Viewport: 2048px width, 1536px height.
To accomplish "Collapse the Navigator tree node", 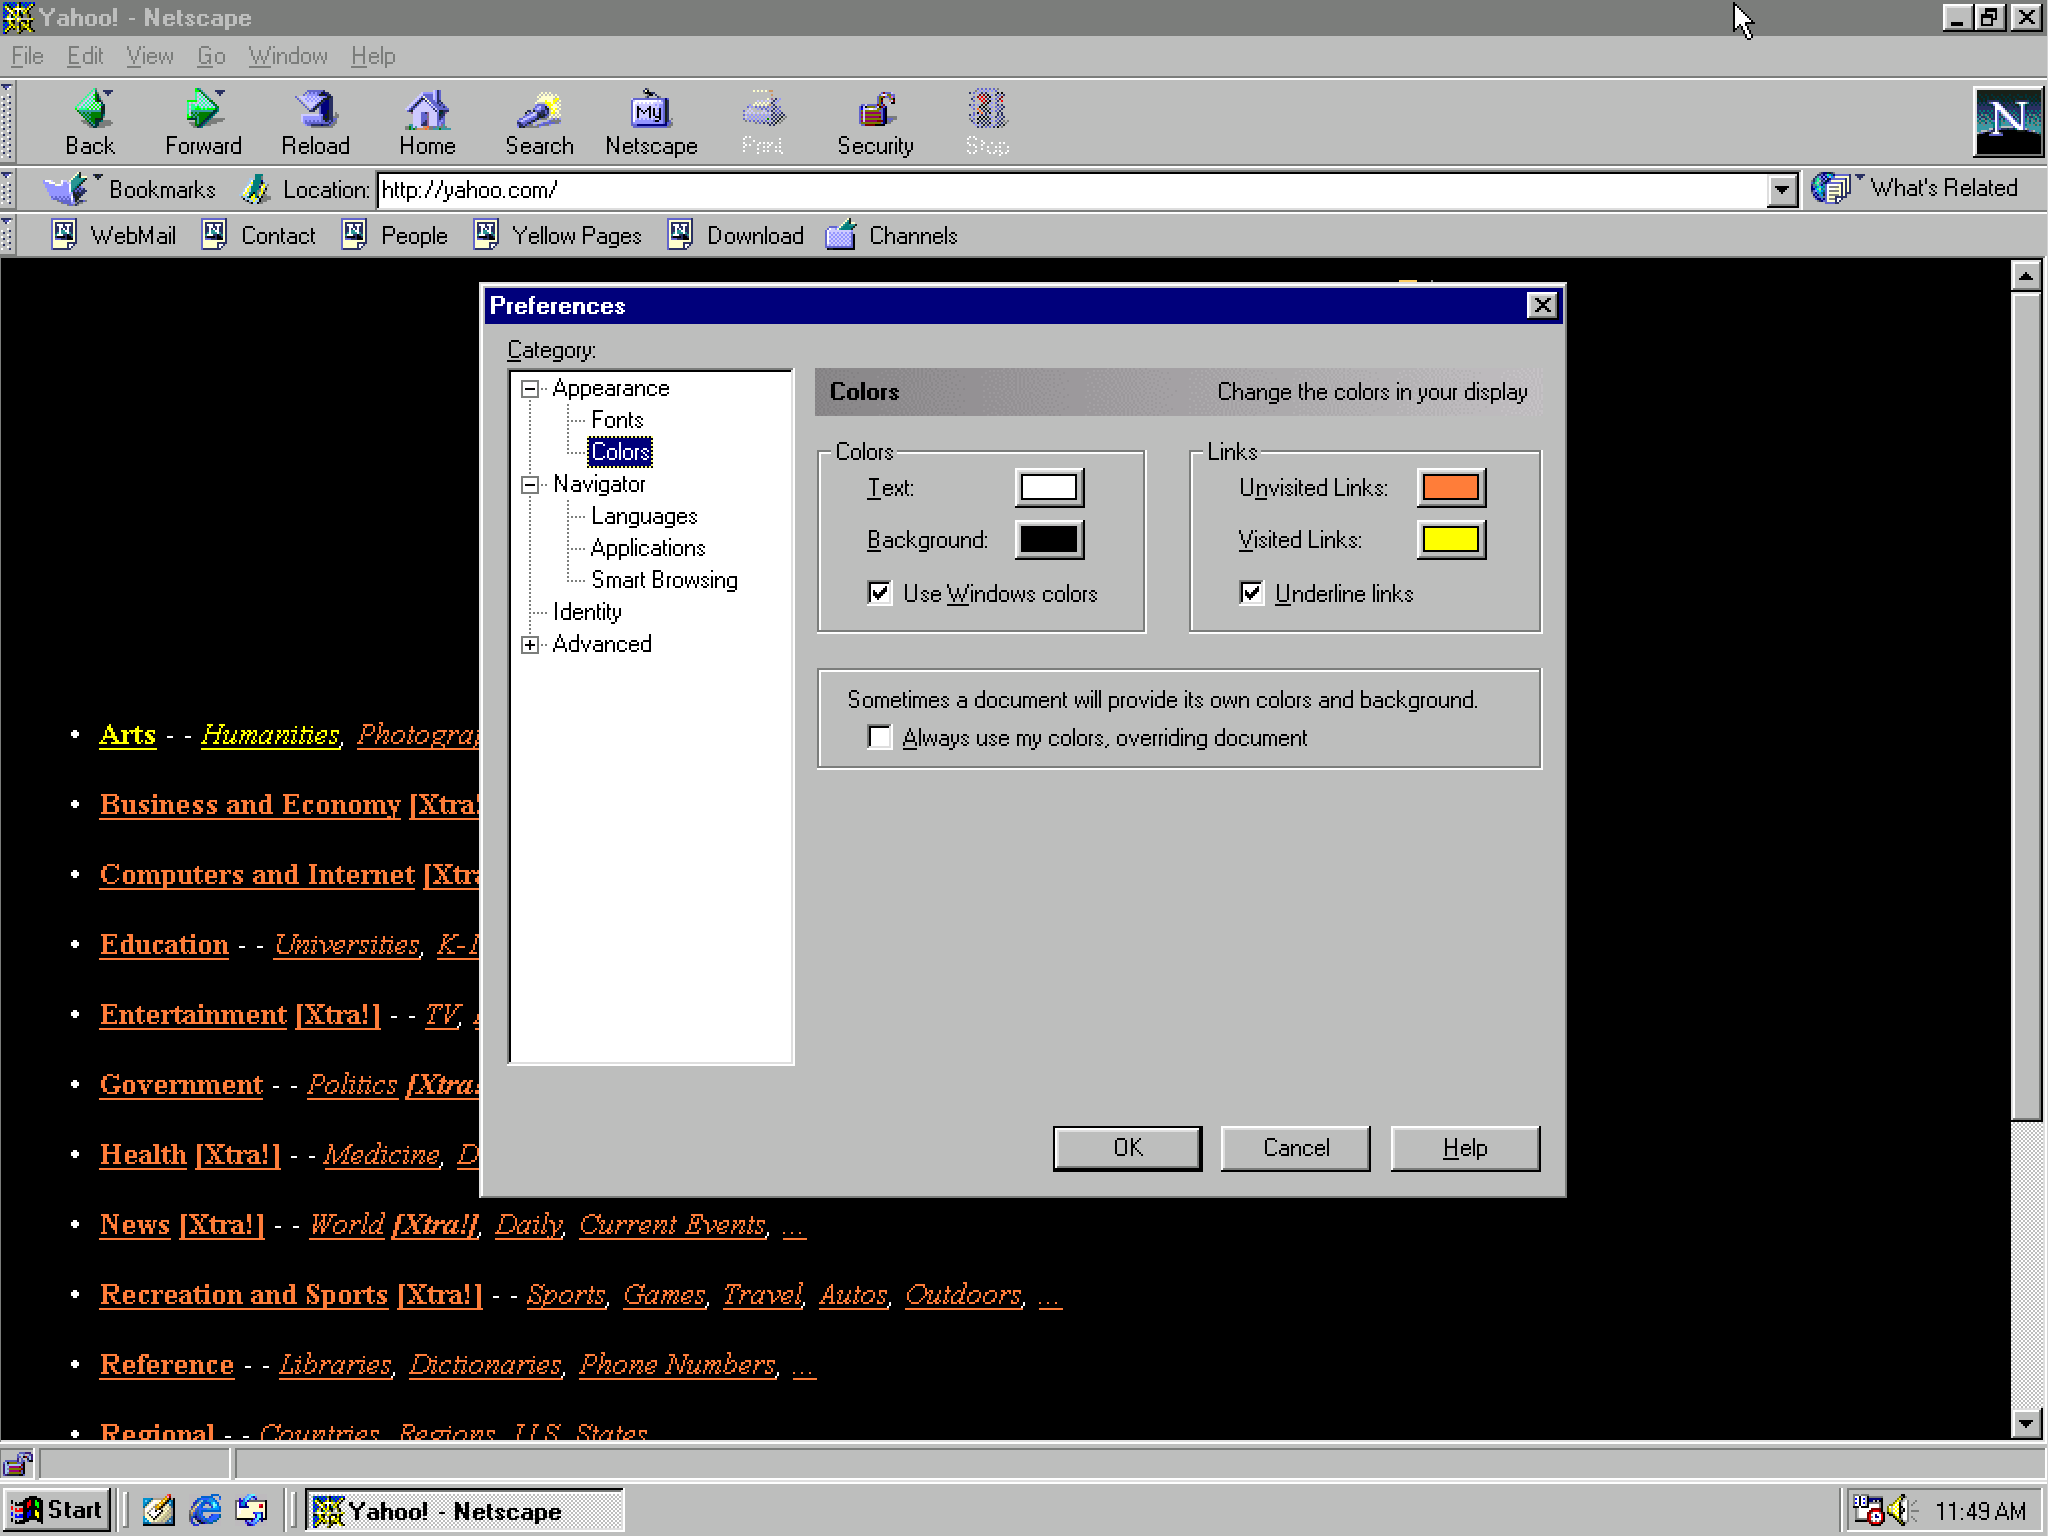I will (x=530, y=485).
